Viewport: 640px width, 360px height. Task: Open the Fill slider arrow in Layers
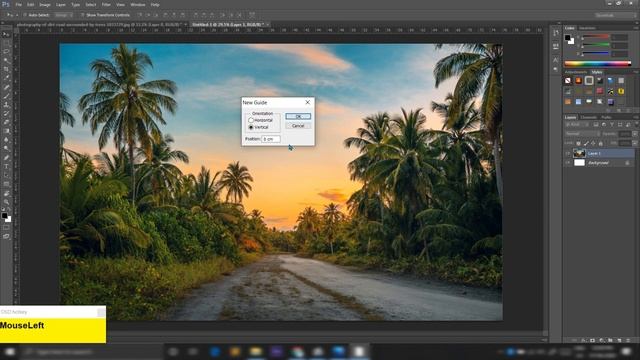(635, 143)
